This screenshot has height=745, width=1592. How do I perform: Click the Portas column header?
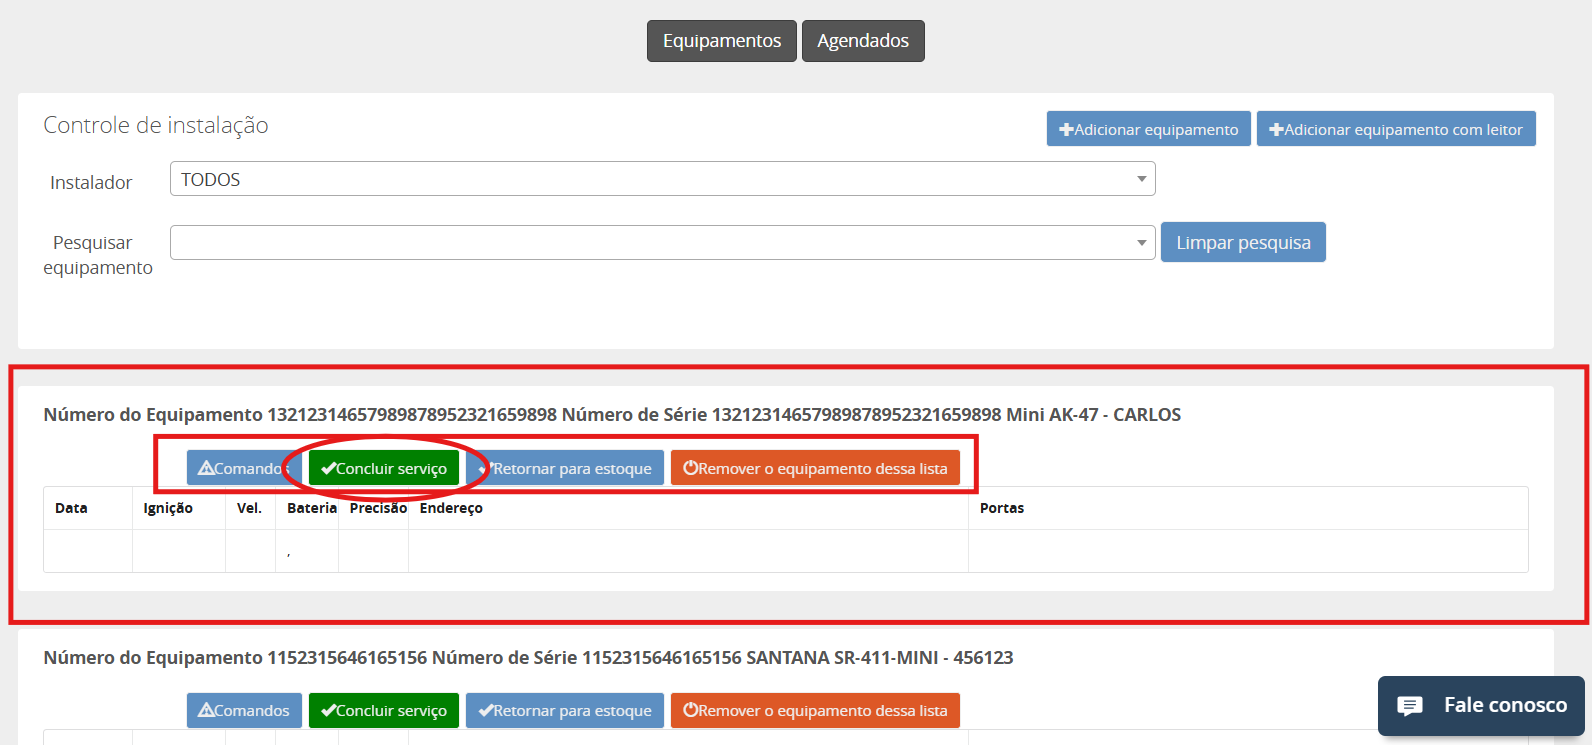click(x=1001, y=508)
